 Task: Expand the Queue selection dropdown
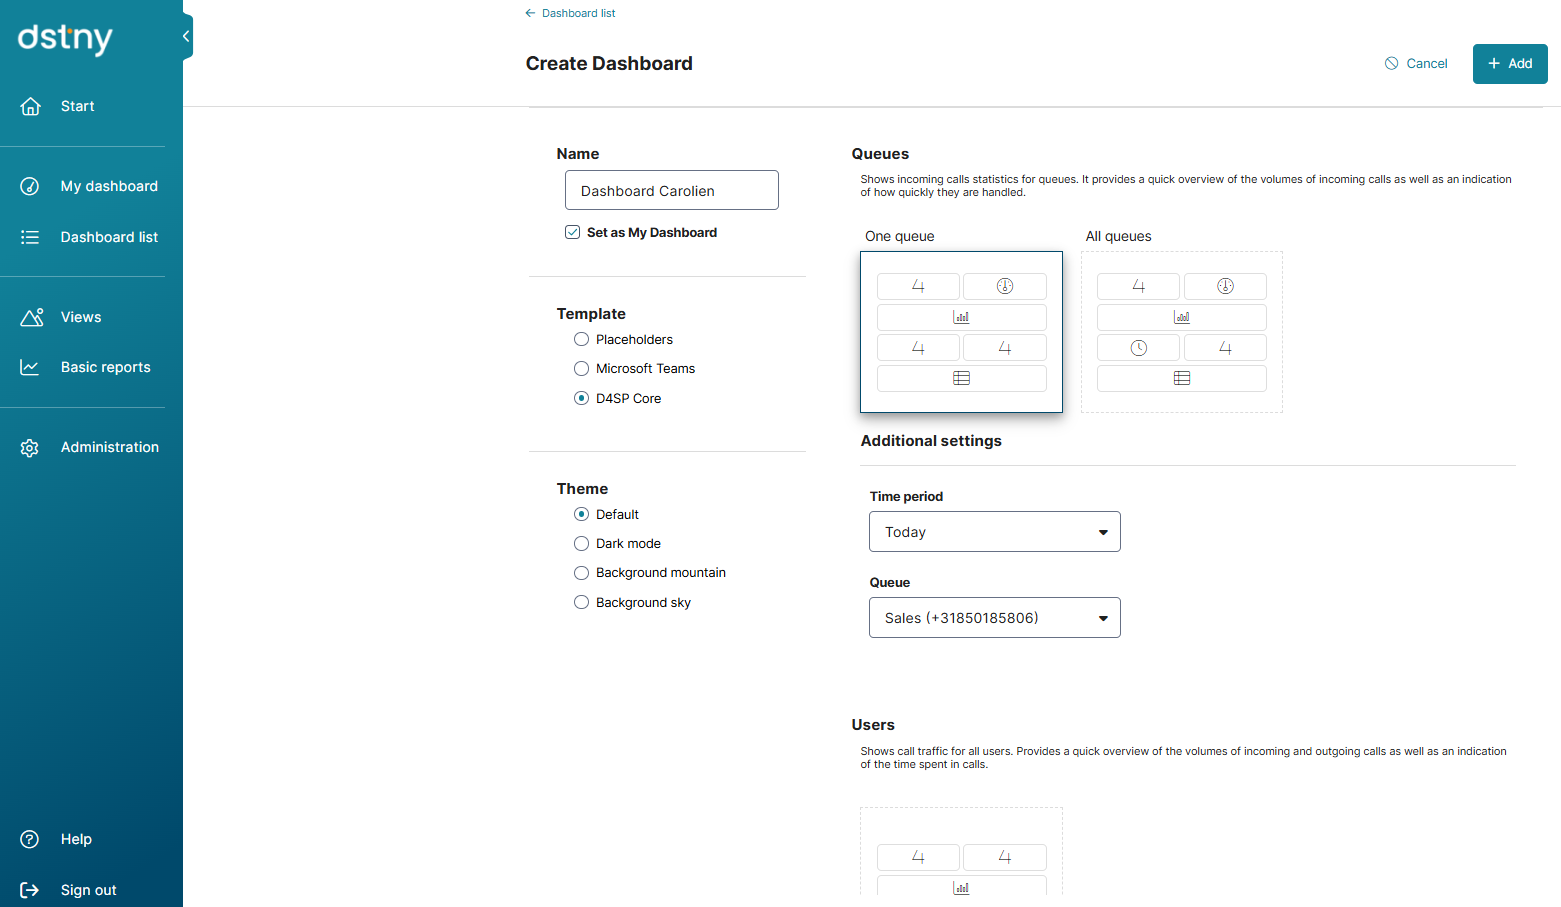point(994,618)
